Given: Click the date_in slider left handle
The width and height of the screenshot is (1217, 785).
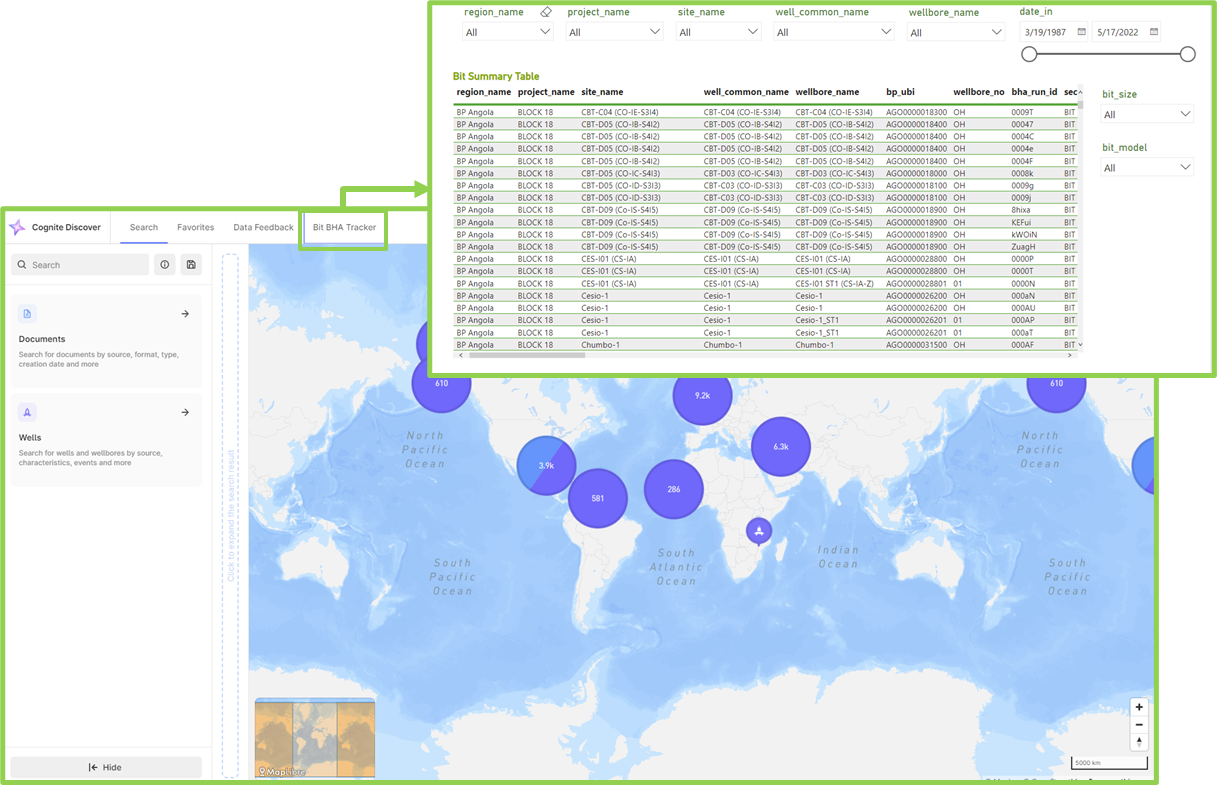Looking at the screenshot, I should click(1028, 54).
